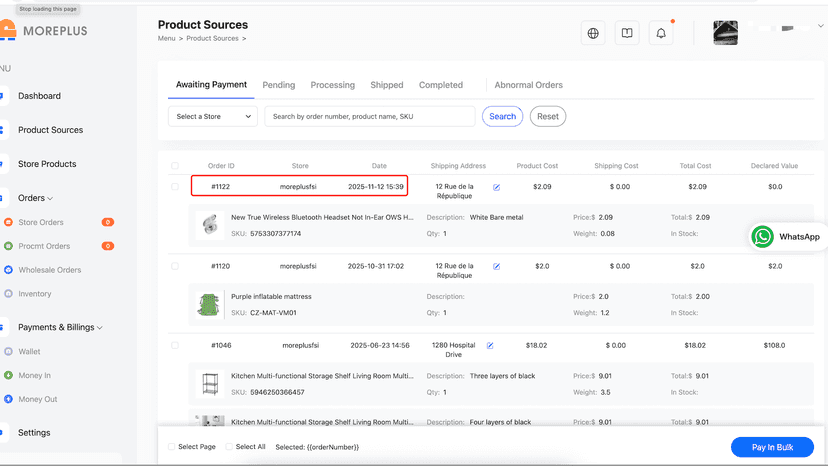Open the Select a Store dropdown
This screenshot has width=828, height=466.
pyautogui.click(x=213, y=116)
